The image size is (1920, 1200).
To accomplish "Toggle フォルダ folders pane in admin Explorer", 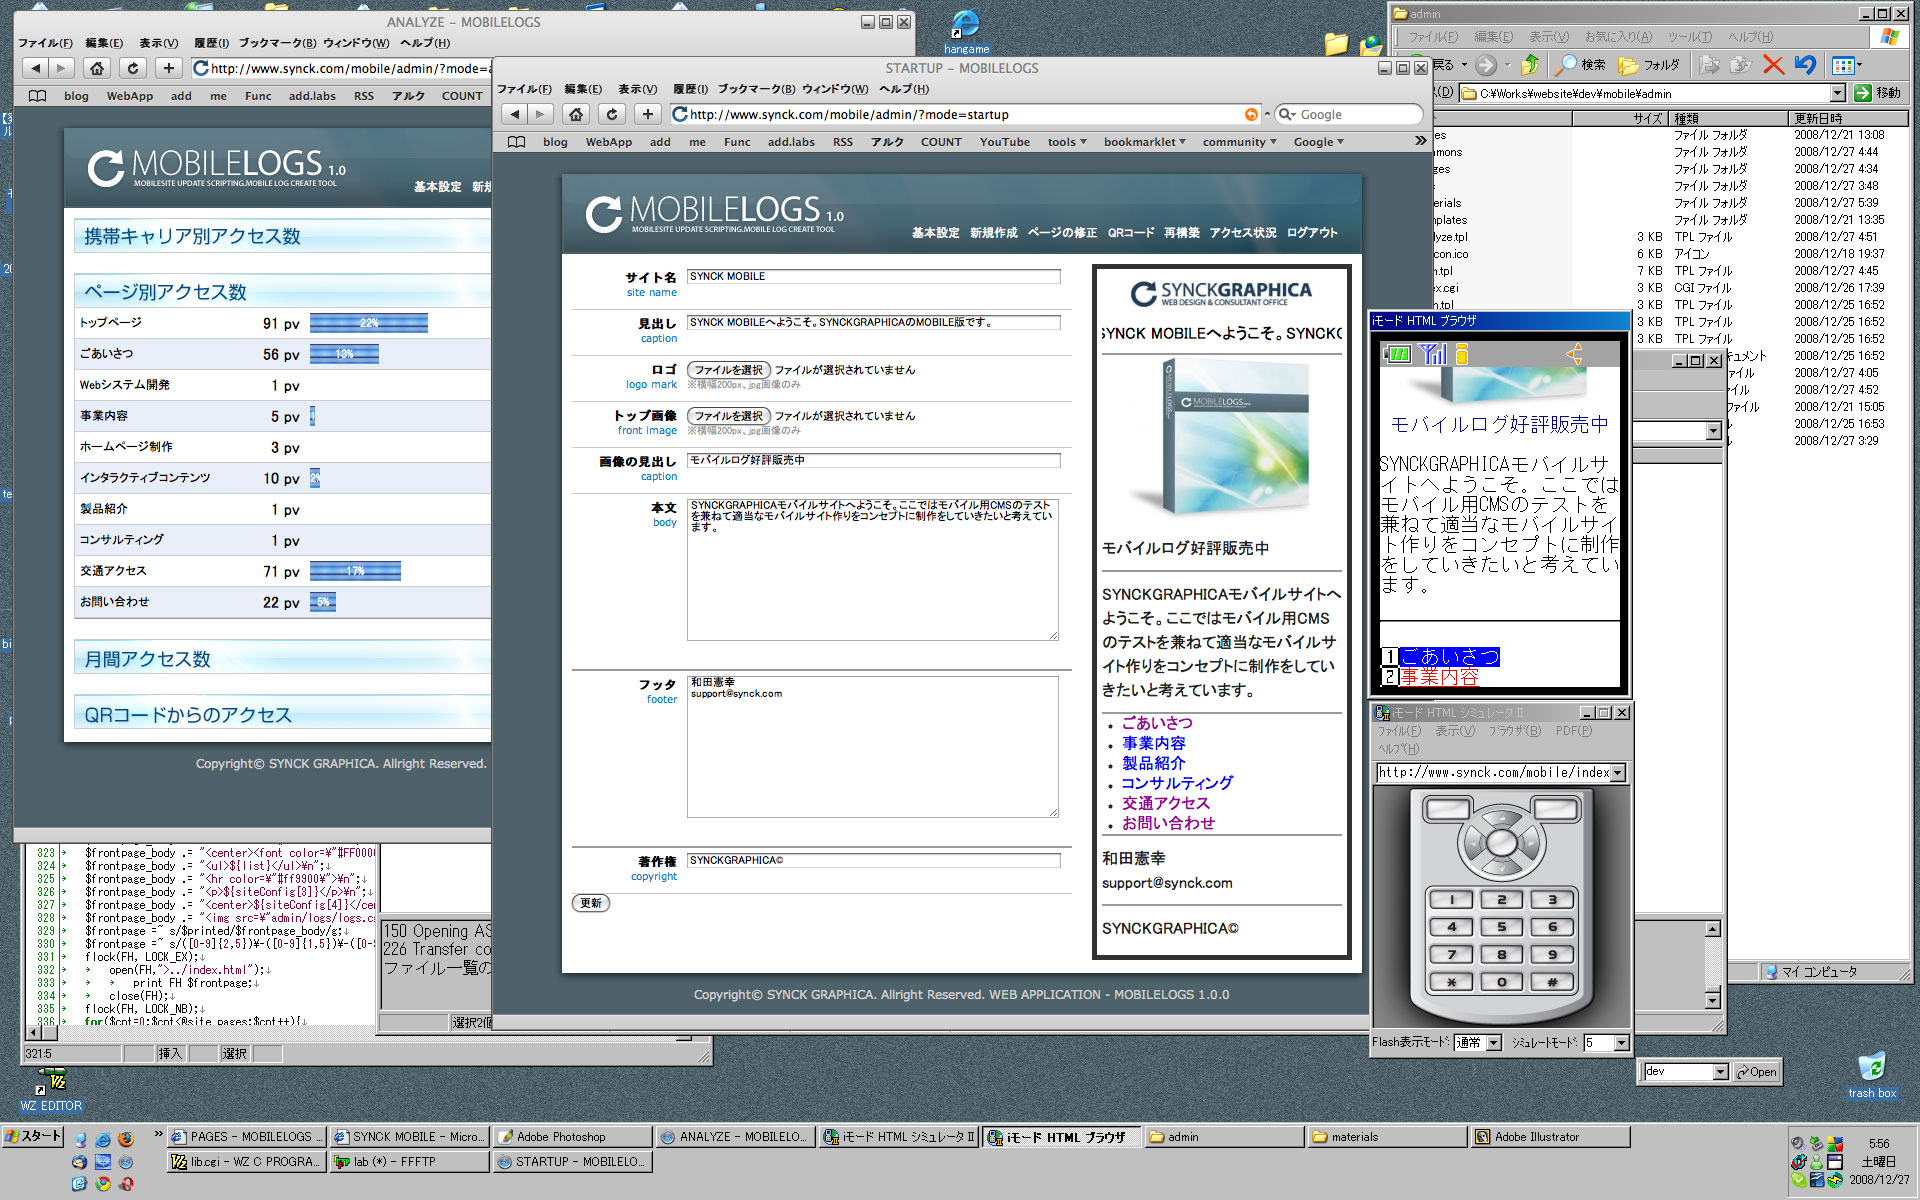I will (x=1650, y=65).
